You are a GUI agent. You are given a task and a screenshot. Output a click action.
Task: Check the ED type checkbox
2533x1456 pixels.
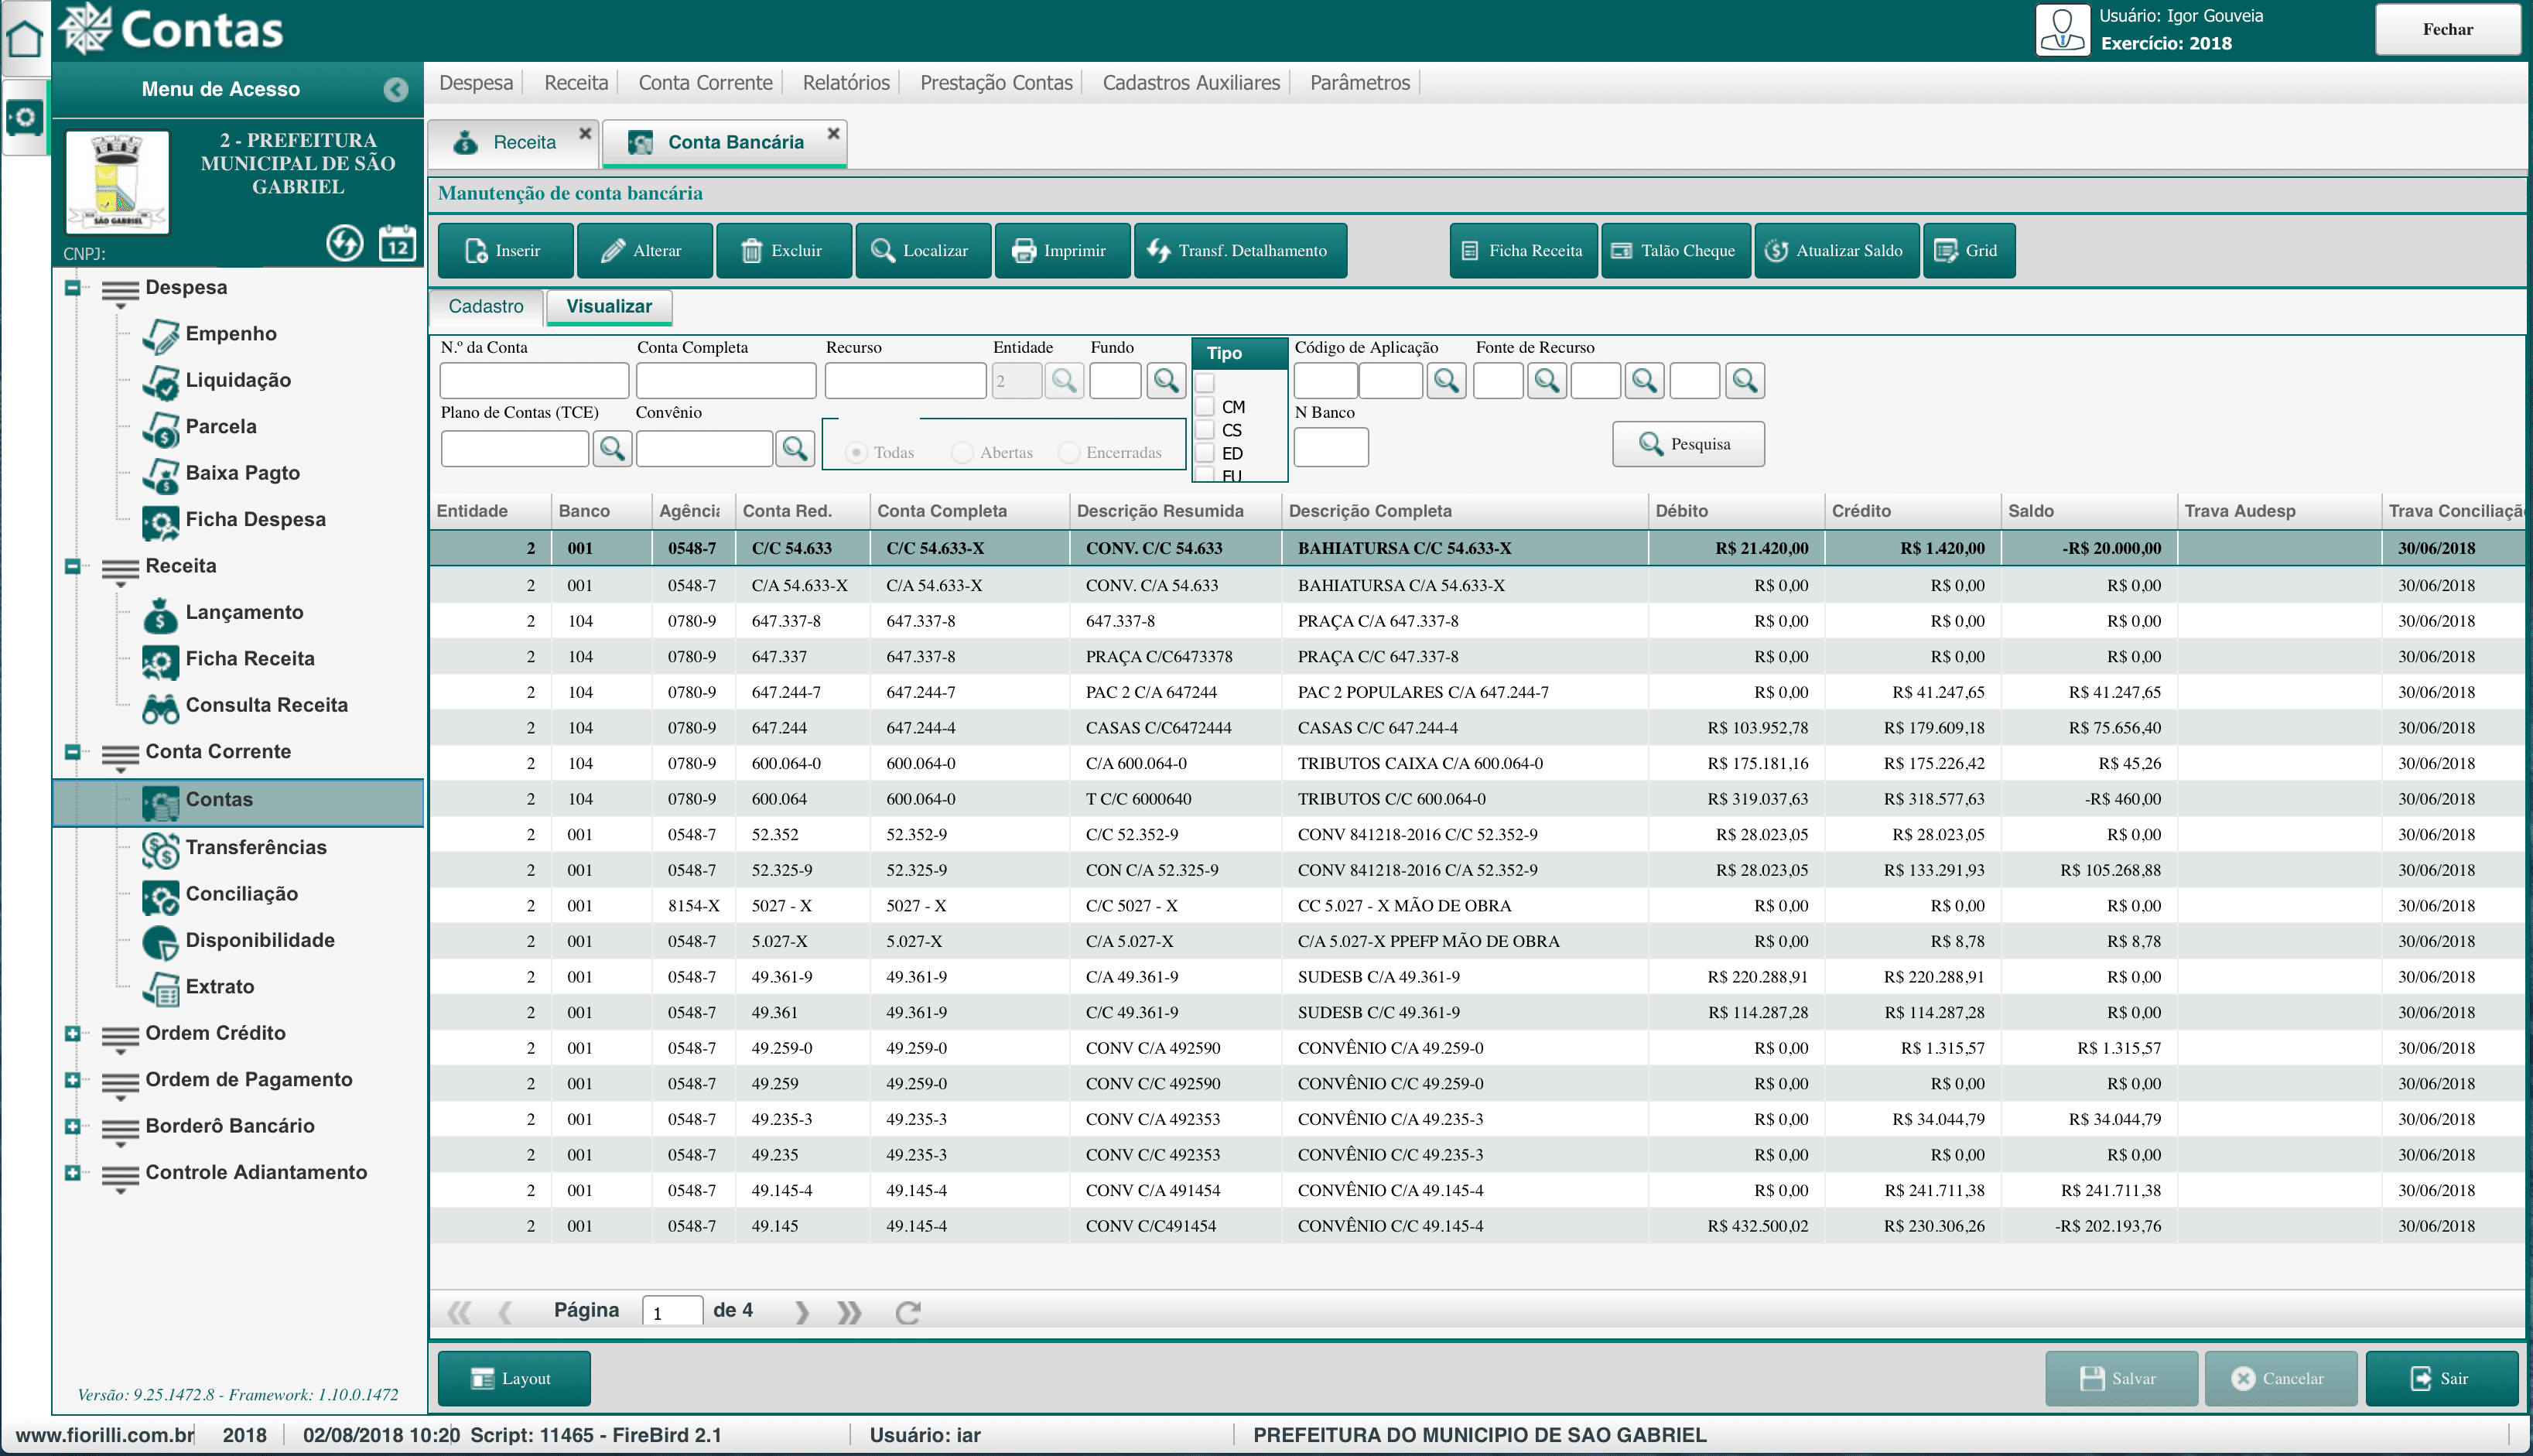point(1206,453)
